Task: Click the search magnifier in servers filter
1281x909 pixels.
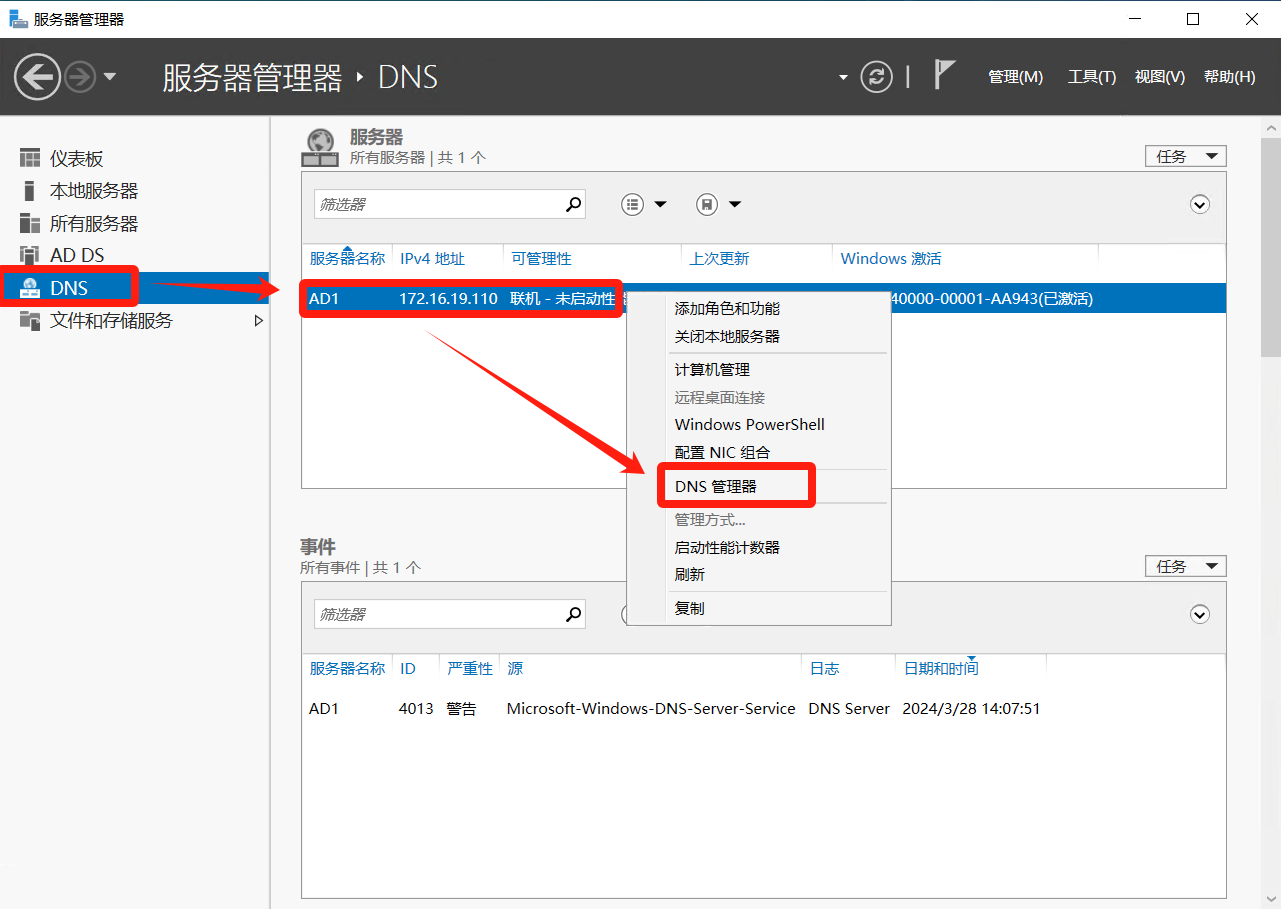Action: [573, 204]
